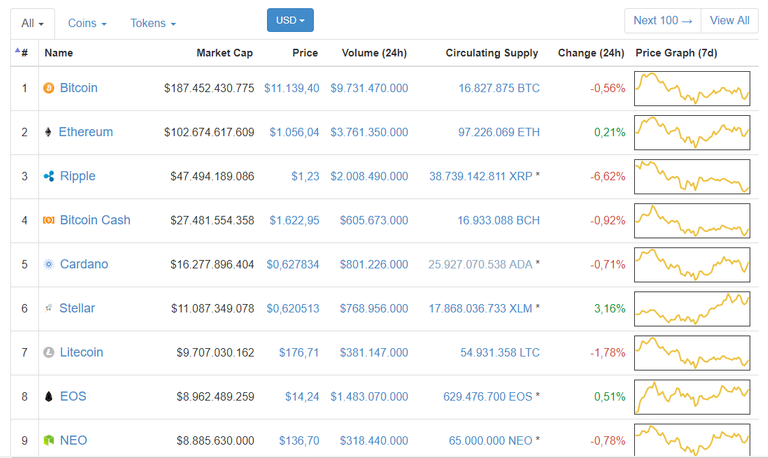
Task: Click Bitcoin price $11.139,40
Action: (291, 88)
